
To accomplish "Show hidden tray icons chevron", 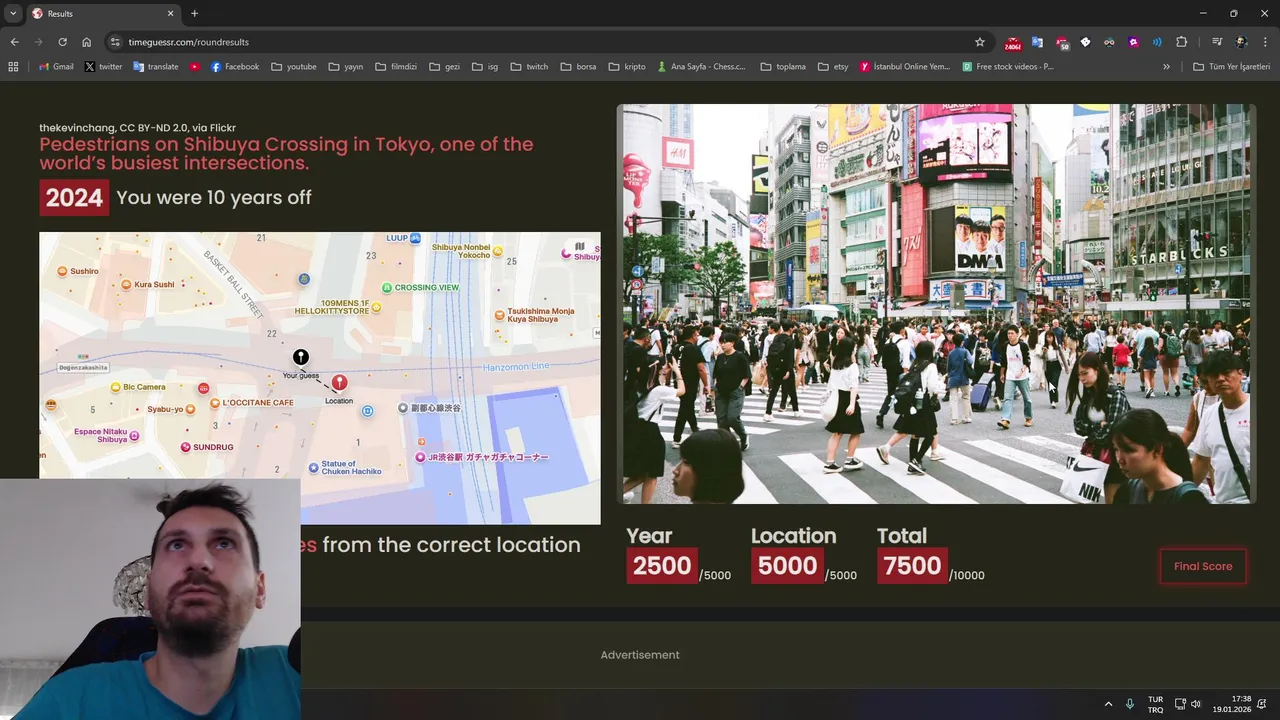I will [x=1108, y=704].
